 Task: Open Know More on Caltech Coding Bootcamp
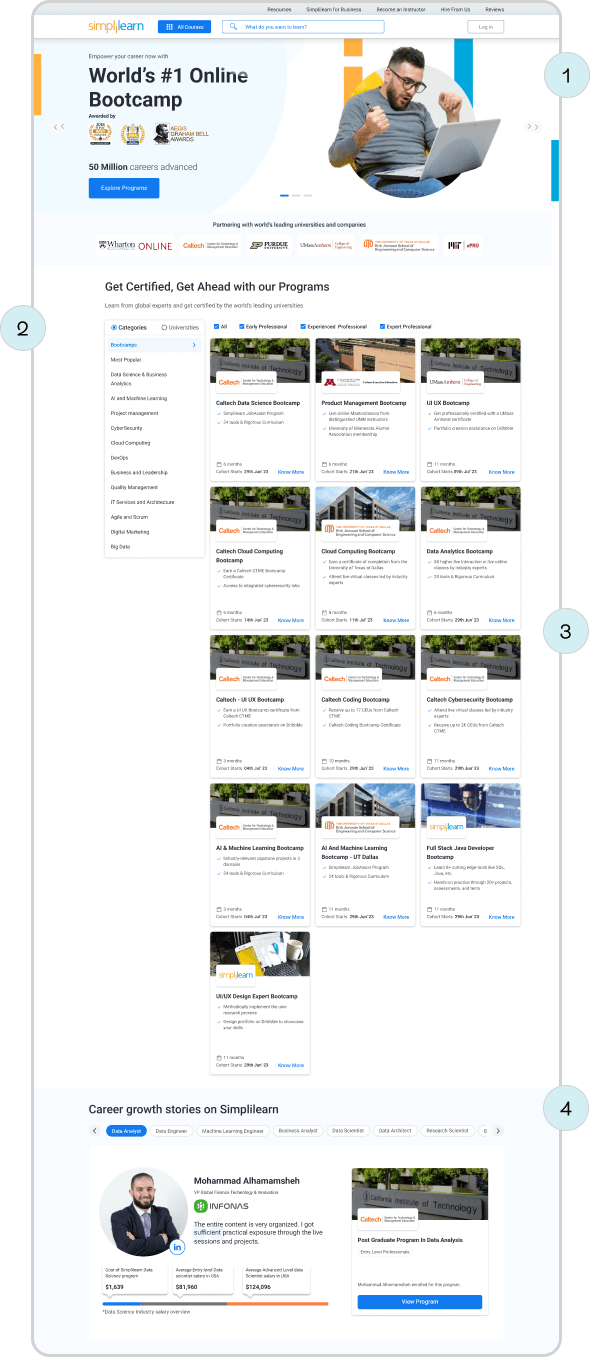pyautogui.click(x=396, y=769)
